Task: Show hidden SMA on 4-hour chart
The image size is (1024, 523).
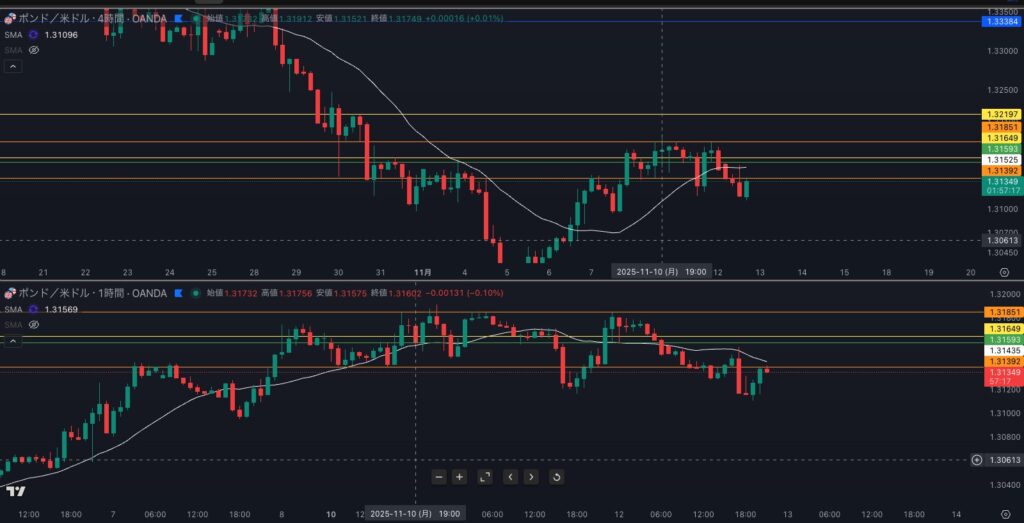Action: (33, 49)
